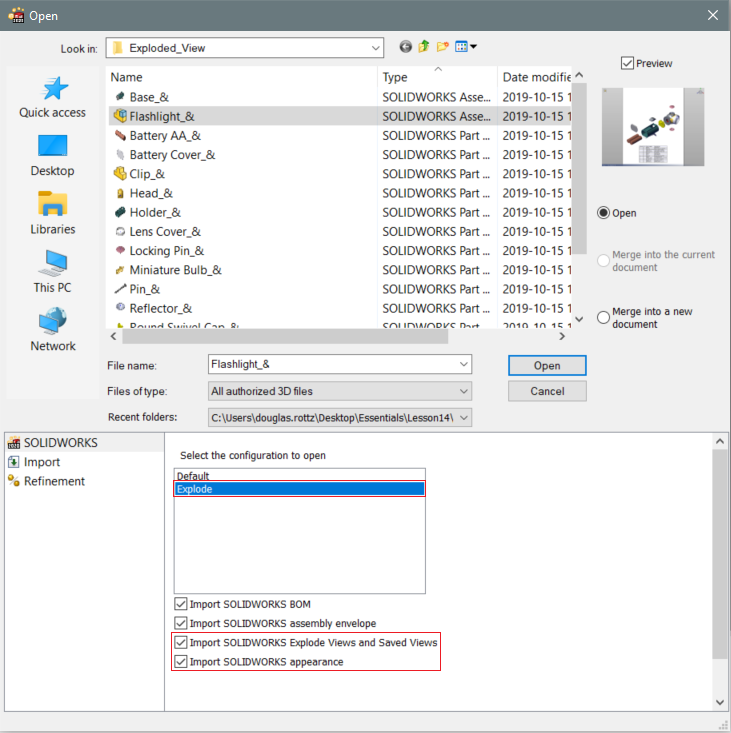Click the green Back navigation icon
Screen dimensions: 731x733
(405, 47)
